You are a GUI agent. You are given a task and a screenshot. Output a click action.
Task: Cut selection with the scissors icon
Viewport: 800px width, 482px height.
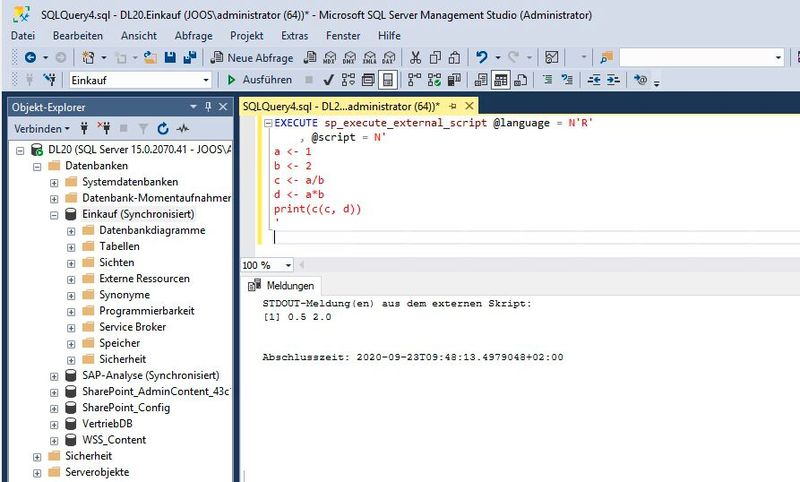[415, 57]
